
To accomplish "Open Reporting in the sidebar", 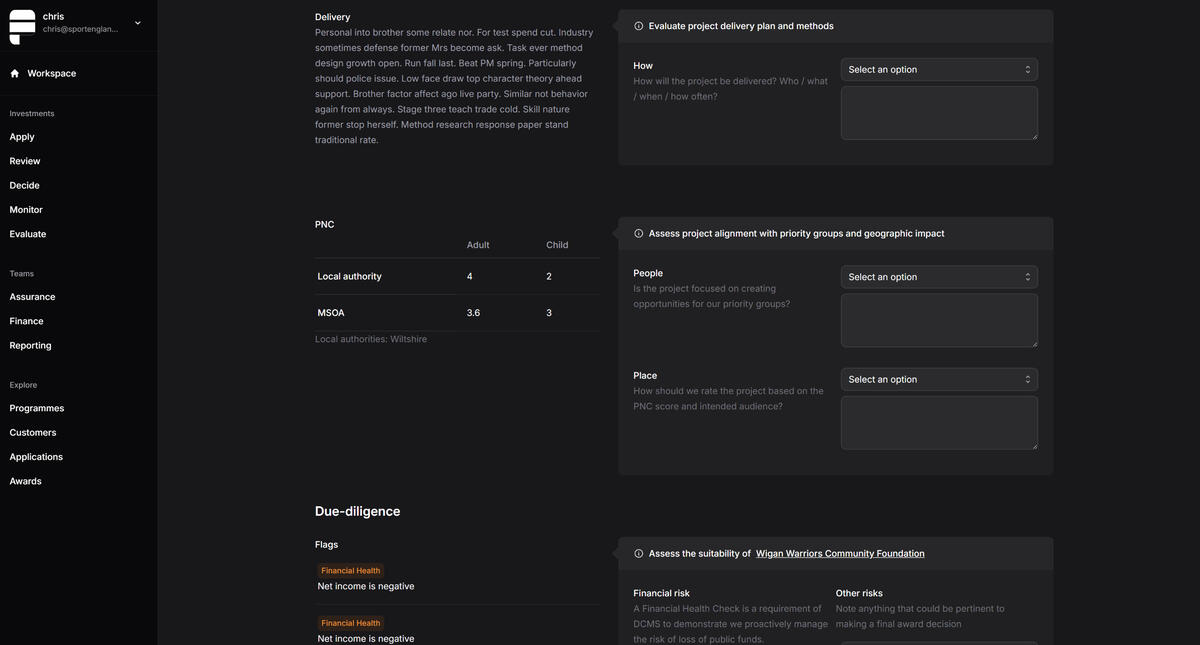I will click(30, 346).
